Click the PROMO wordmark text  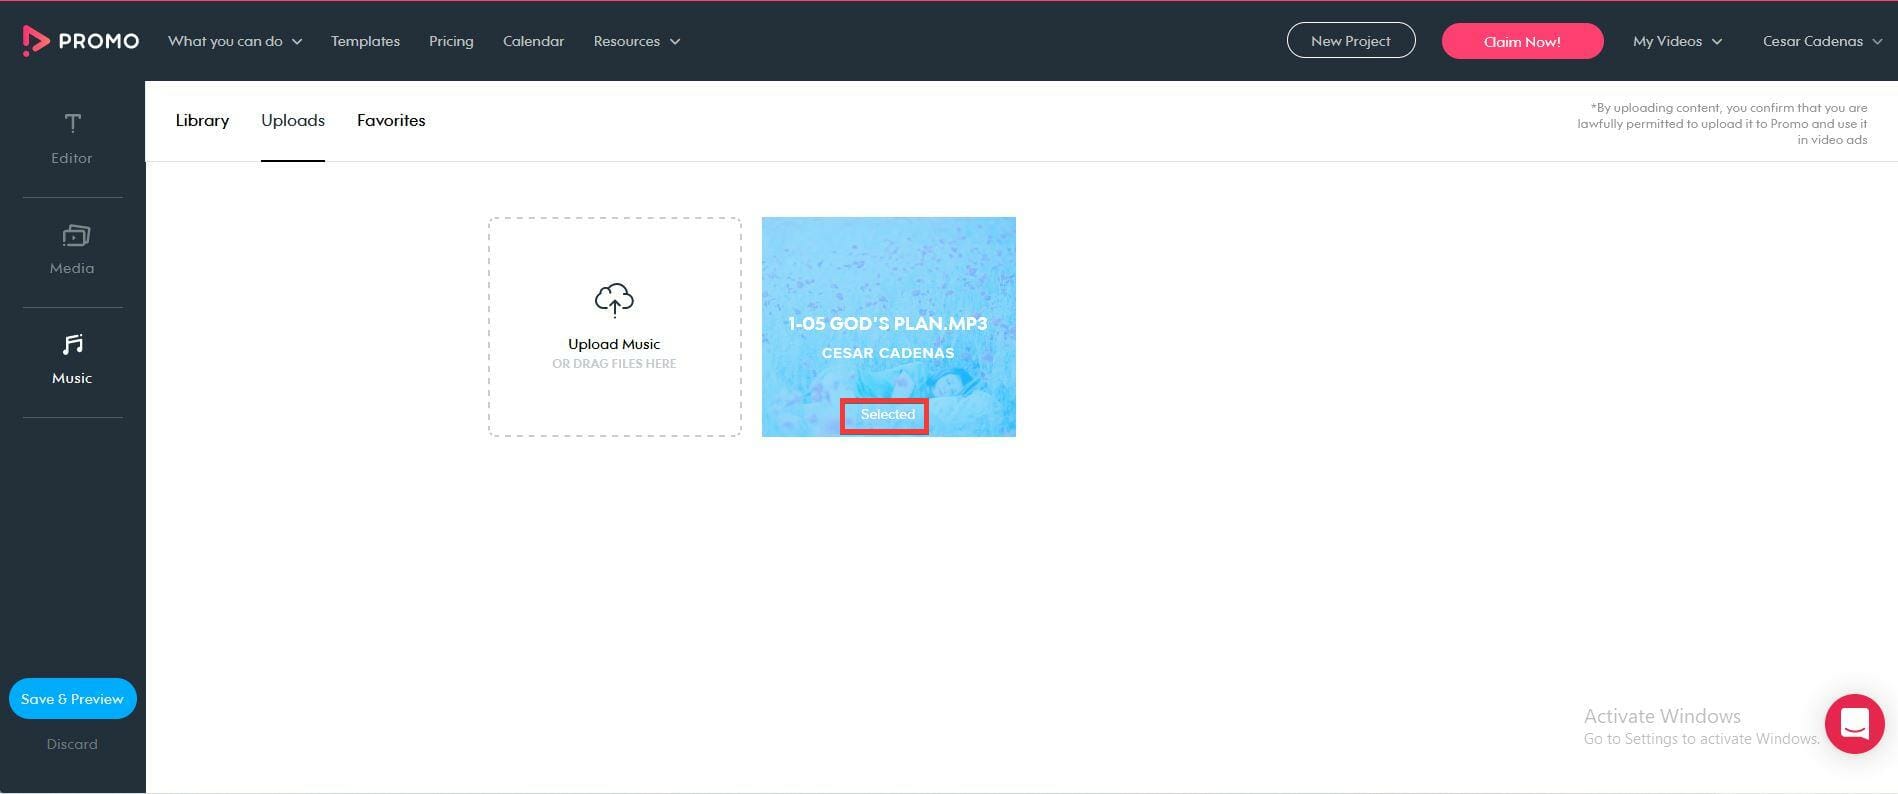[99, 41]
